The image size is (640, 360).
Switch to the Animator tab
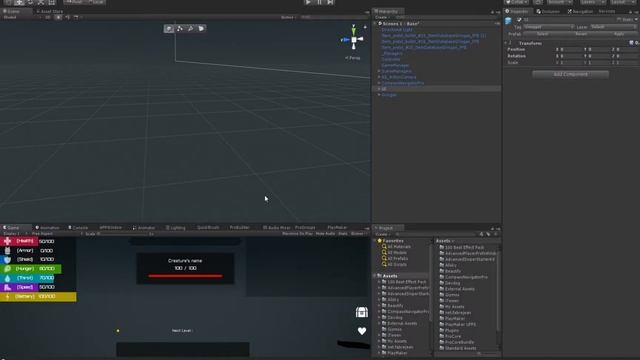point(144,228)
